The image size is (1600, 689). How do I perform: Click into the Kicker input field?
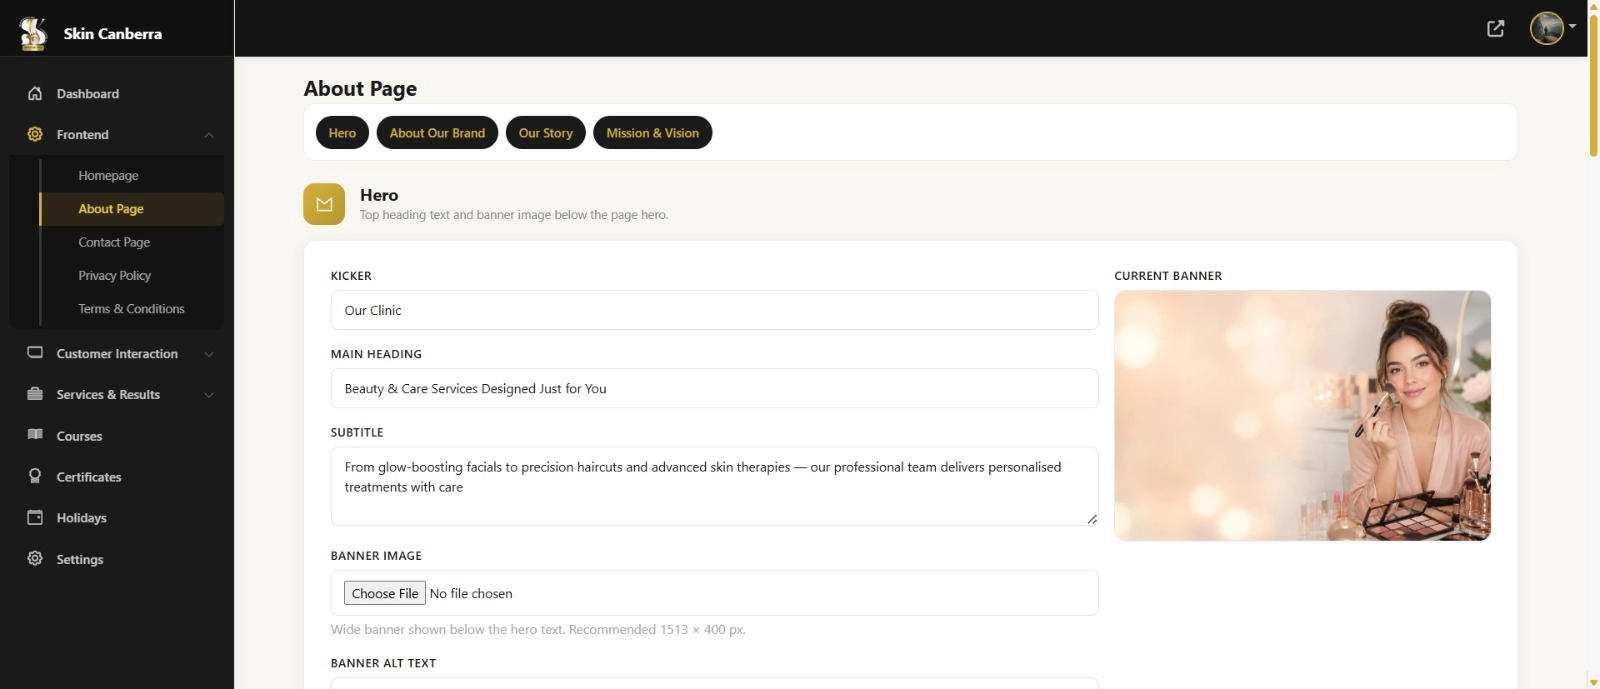[x=714, y=310]
